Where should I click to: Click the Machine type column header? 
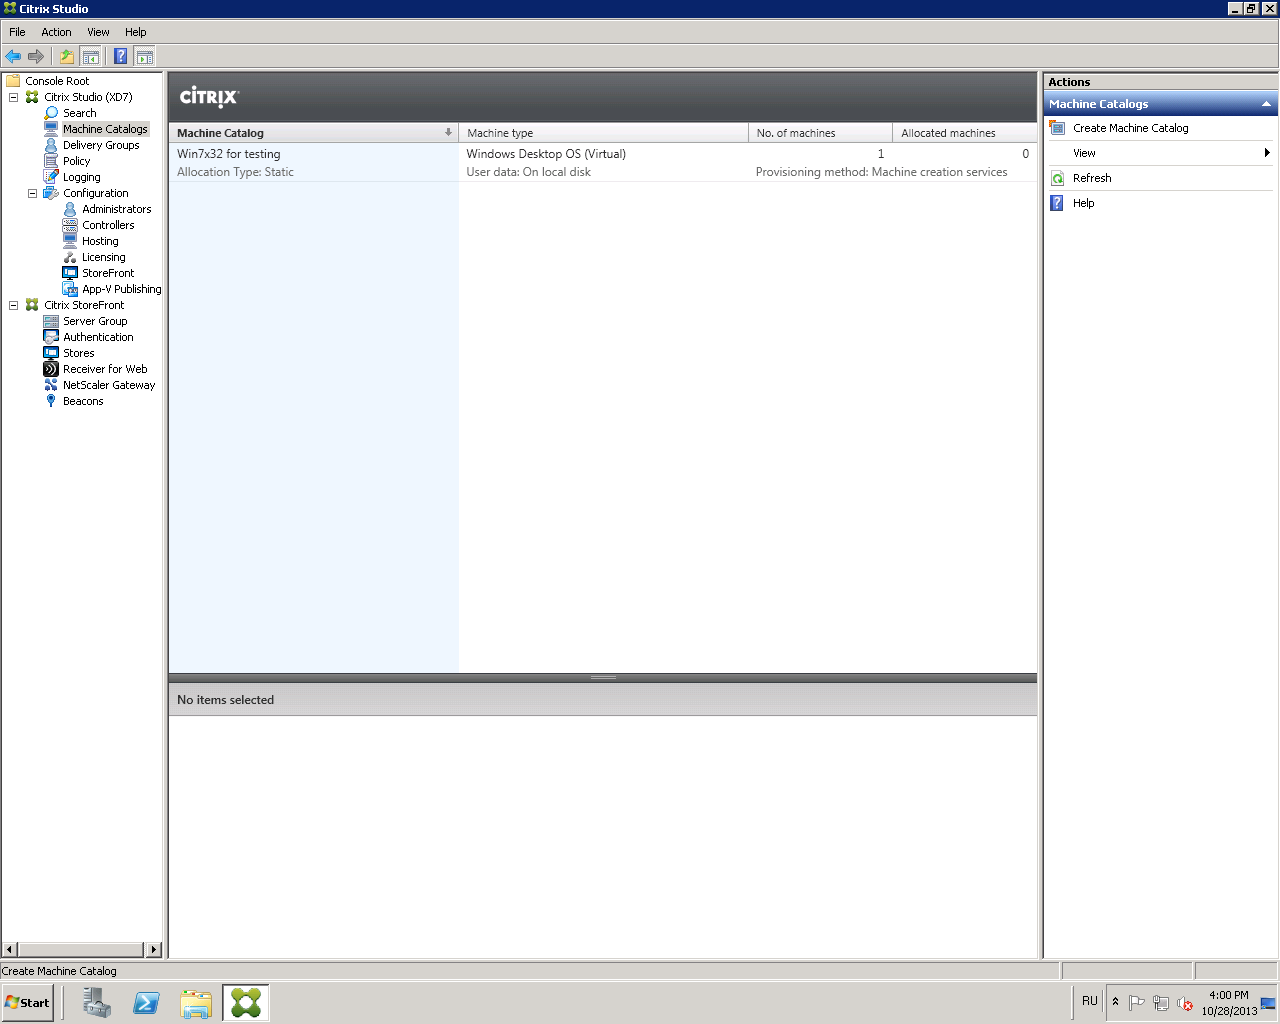tap(603, 133)
